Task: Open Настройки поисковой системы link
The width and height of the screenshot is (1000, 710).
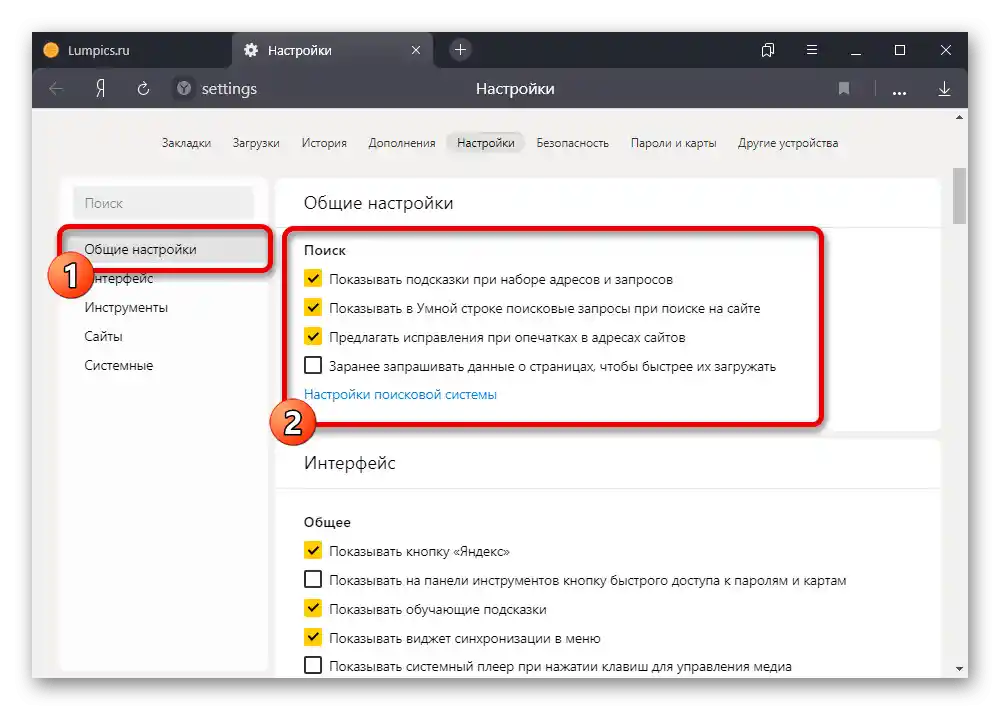Action: pyautogui.click(x=400, y=394)
